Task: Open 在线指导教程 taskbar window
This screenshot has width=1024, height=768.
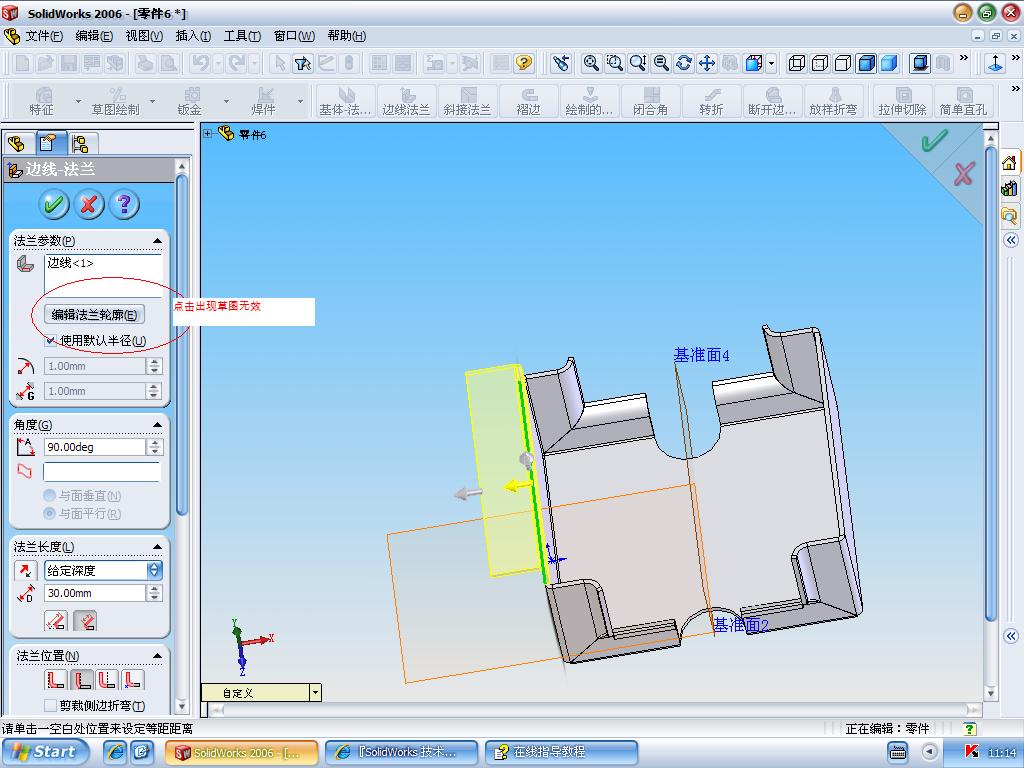Action: pos(562,752)
